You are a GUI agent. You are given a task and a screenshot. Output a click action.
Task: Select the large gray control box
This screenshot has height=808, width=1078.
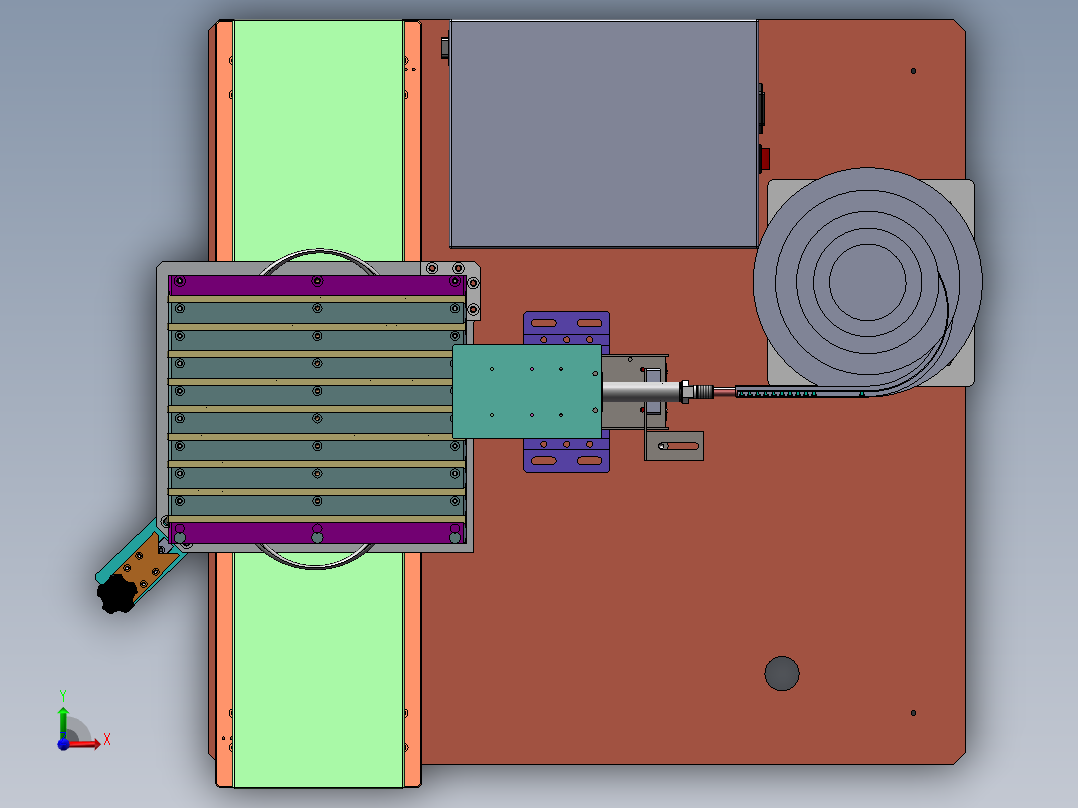(604, 133)
